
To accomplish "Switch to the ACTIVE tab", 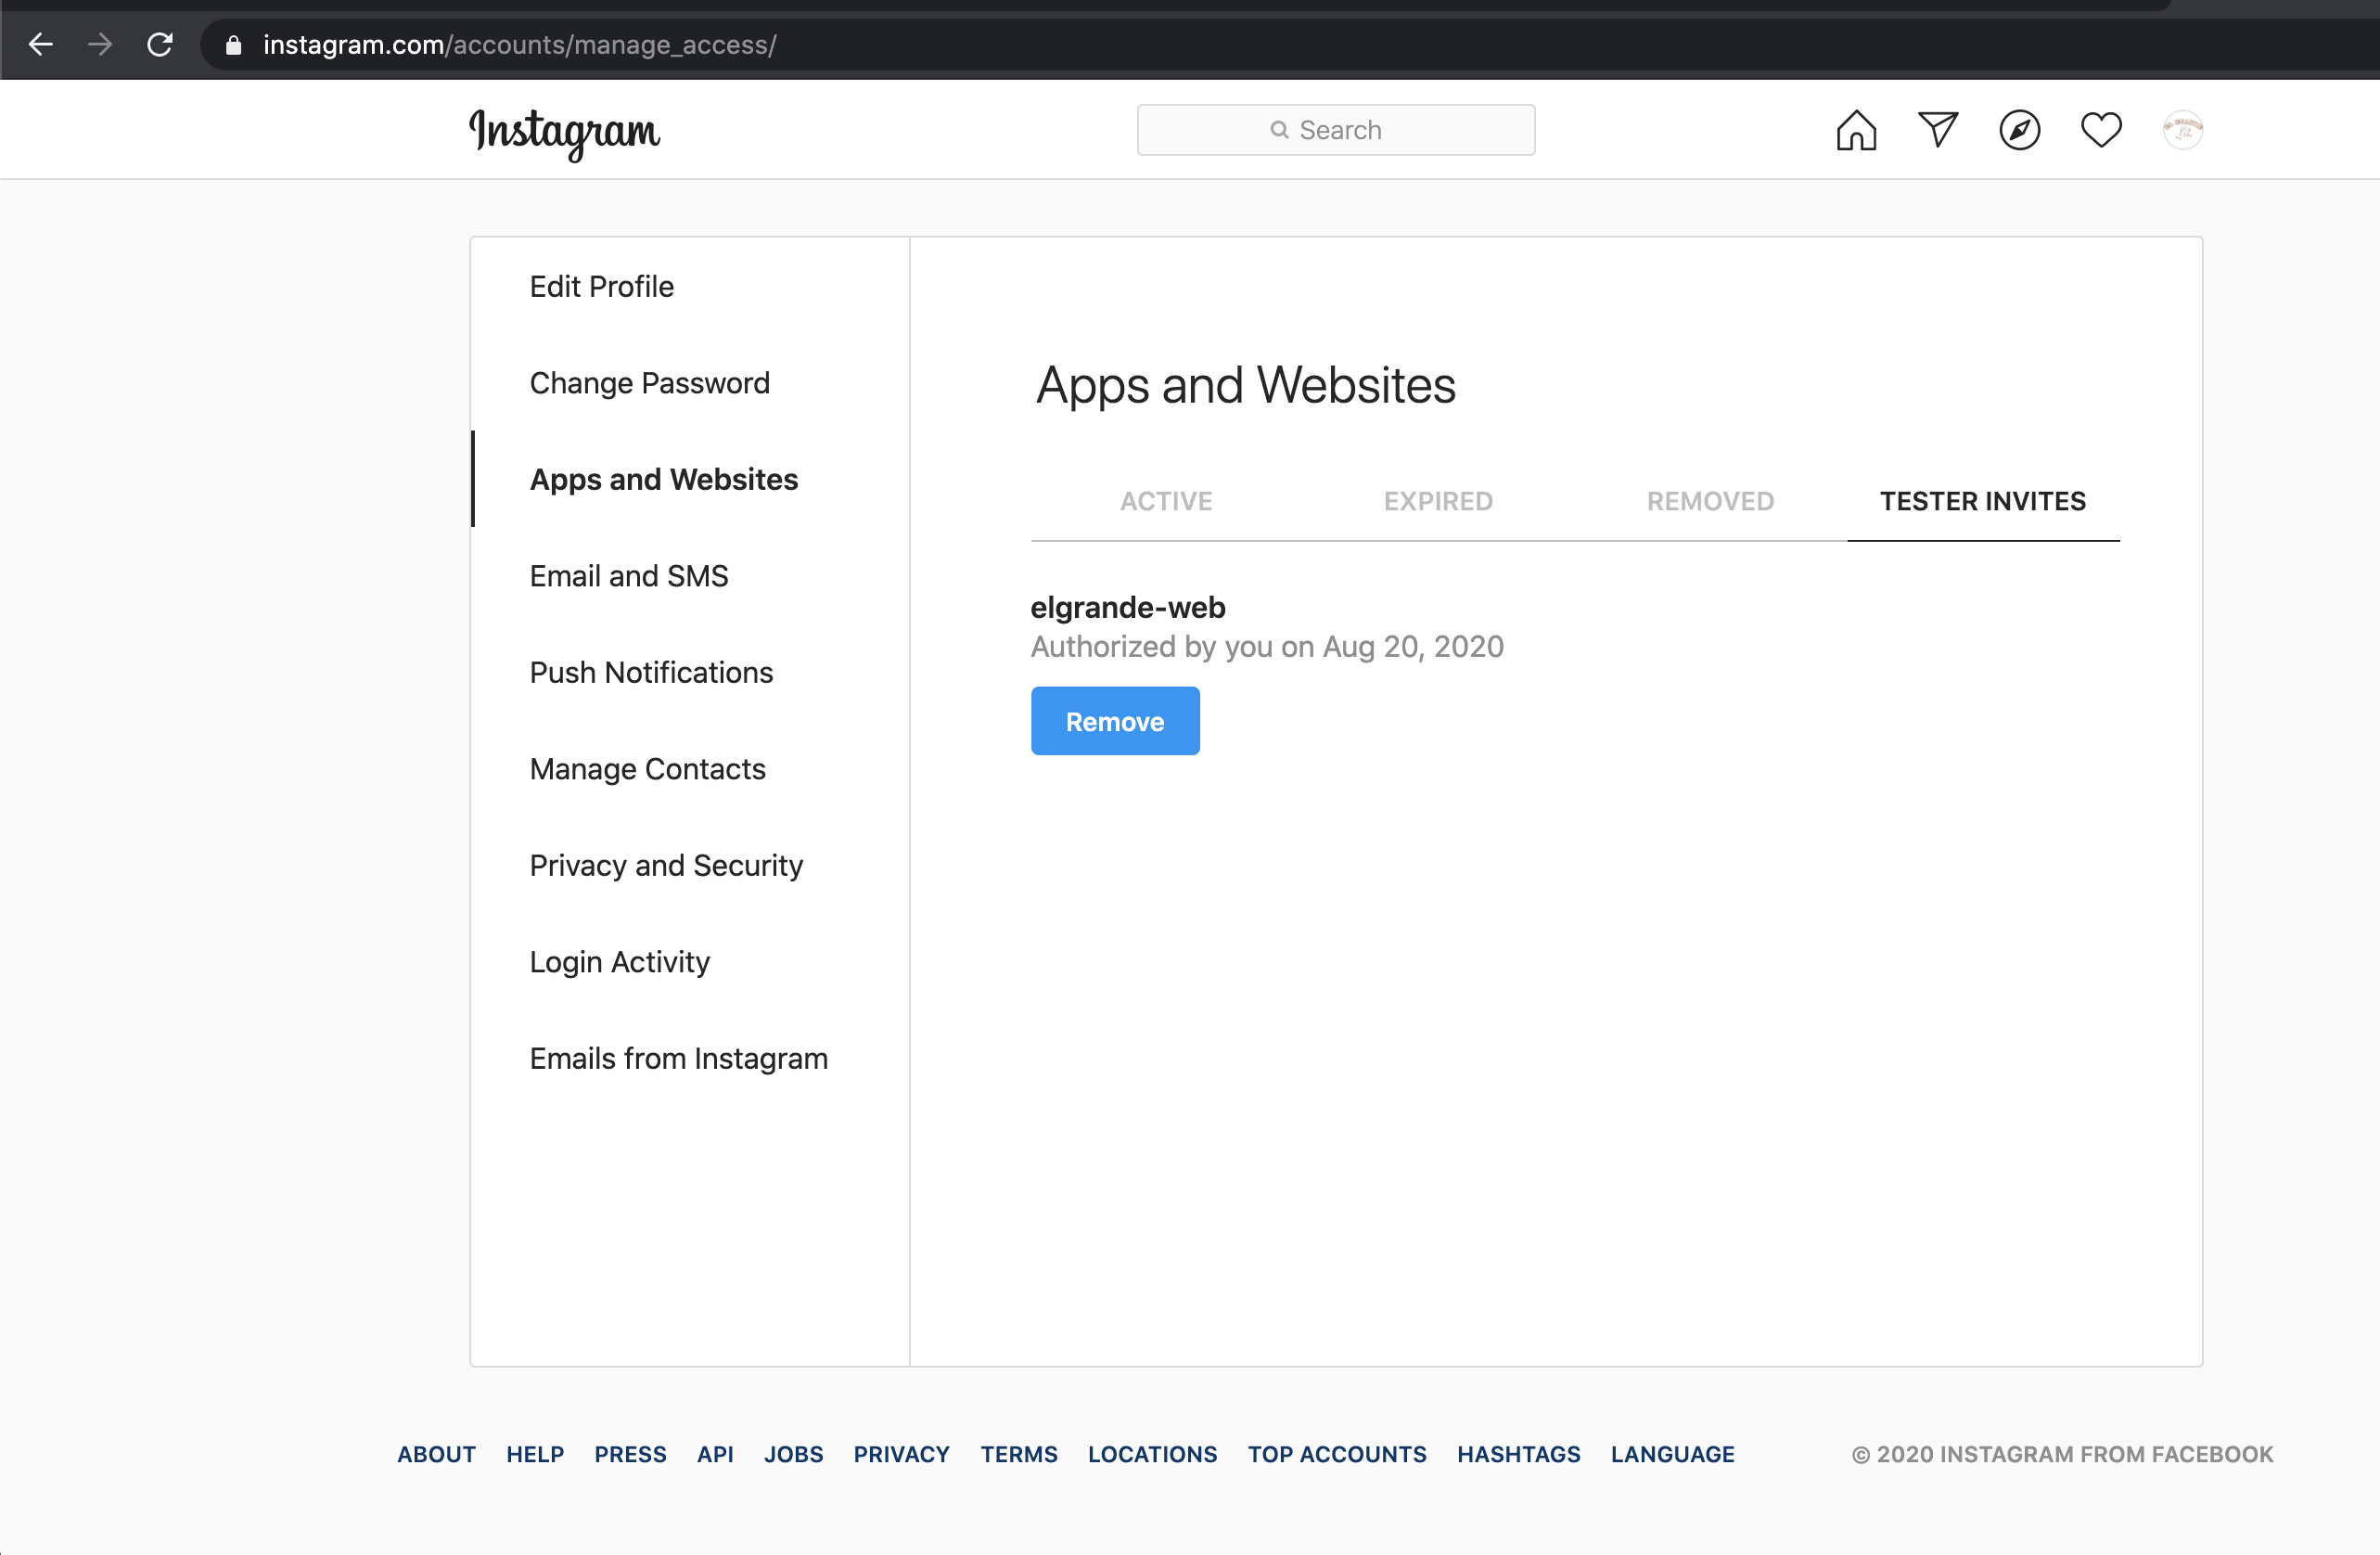I will [x=1166, y=501].
